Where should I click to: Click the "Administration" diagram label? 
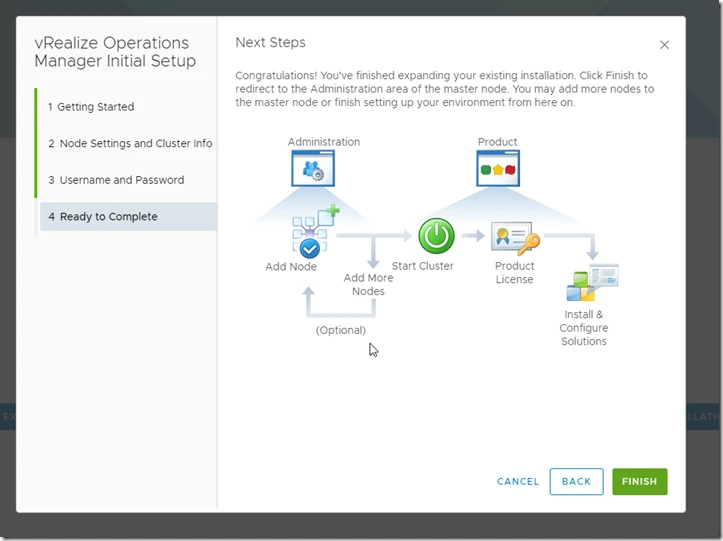click(x=324, y=142)
